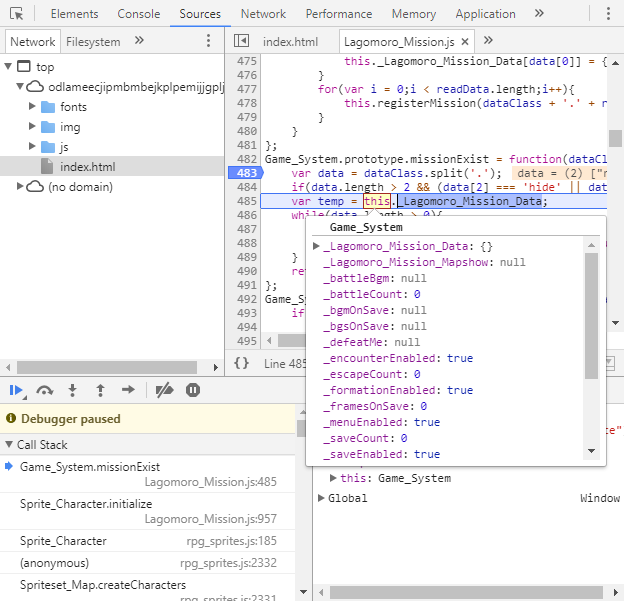Select Spriteset_Map.createCharacters call frame

pos(148,588)
